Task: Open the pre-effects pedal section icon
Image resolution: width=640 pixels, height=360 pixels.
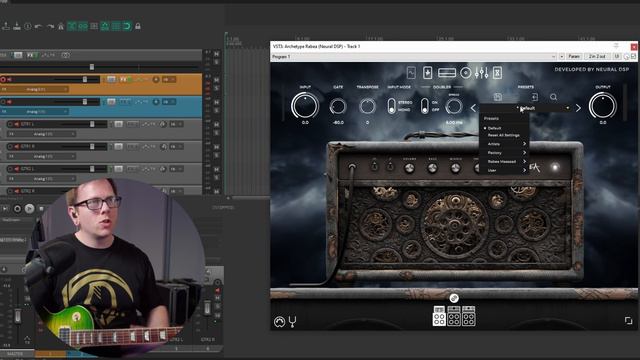Action: pos(427,73)
